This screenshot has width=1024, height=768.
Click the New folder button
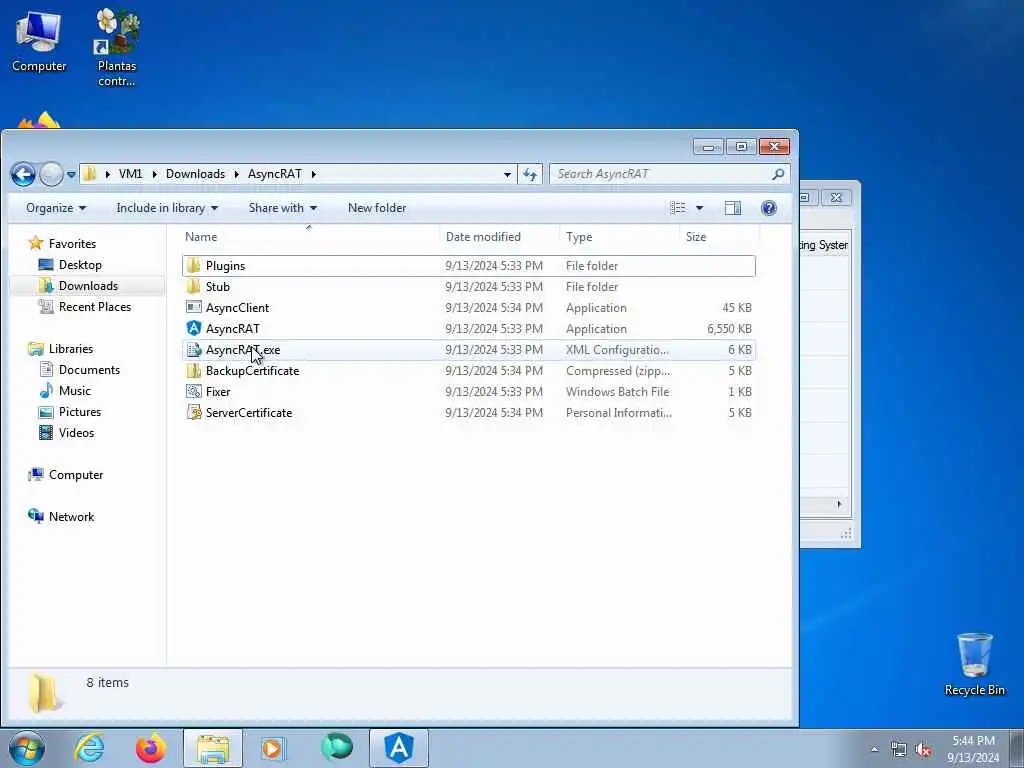[377, 208]
